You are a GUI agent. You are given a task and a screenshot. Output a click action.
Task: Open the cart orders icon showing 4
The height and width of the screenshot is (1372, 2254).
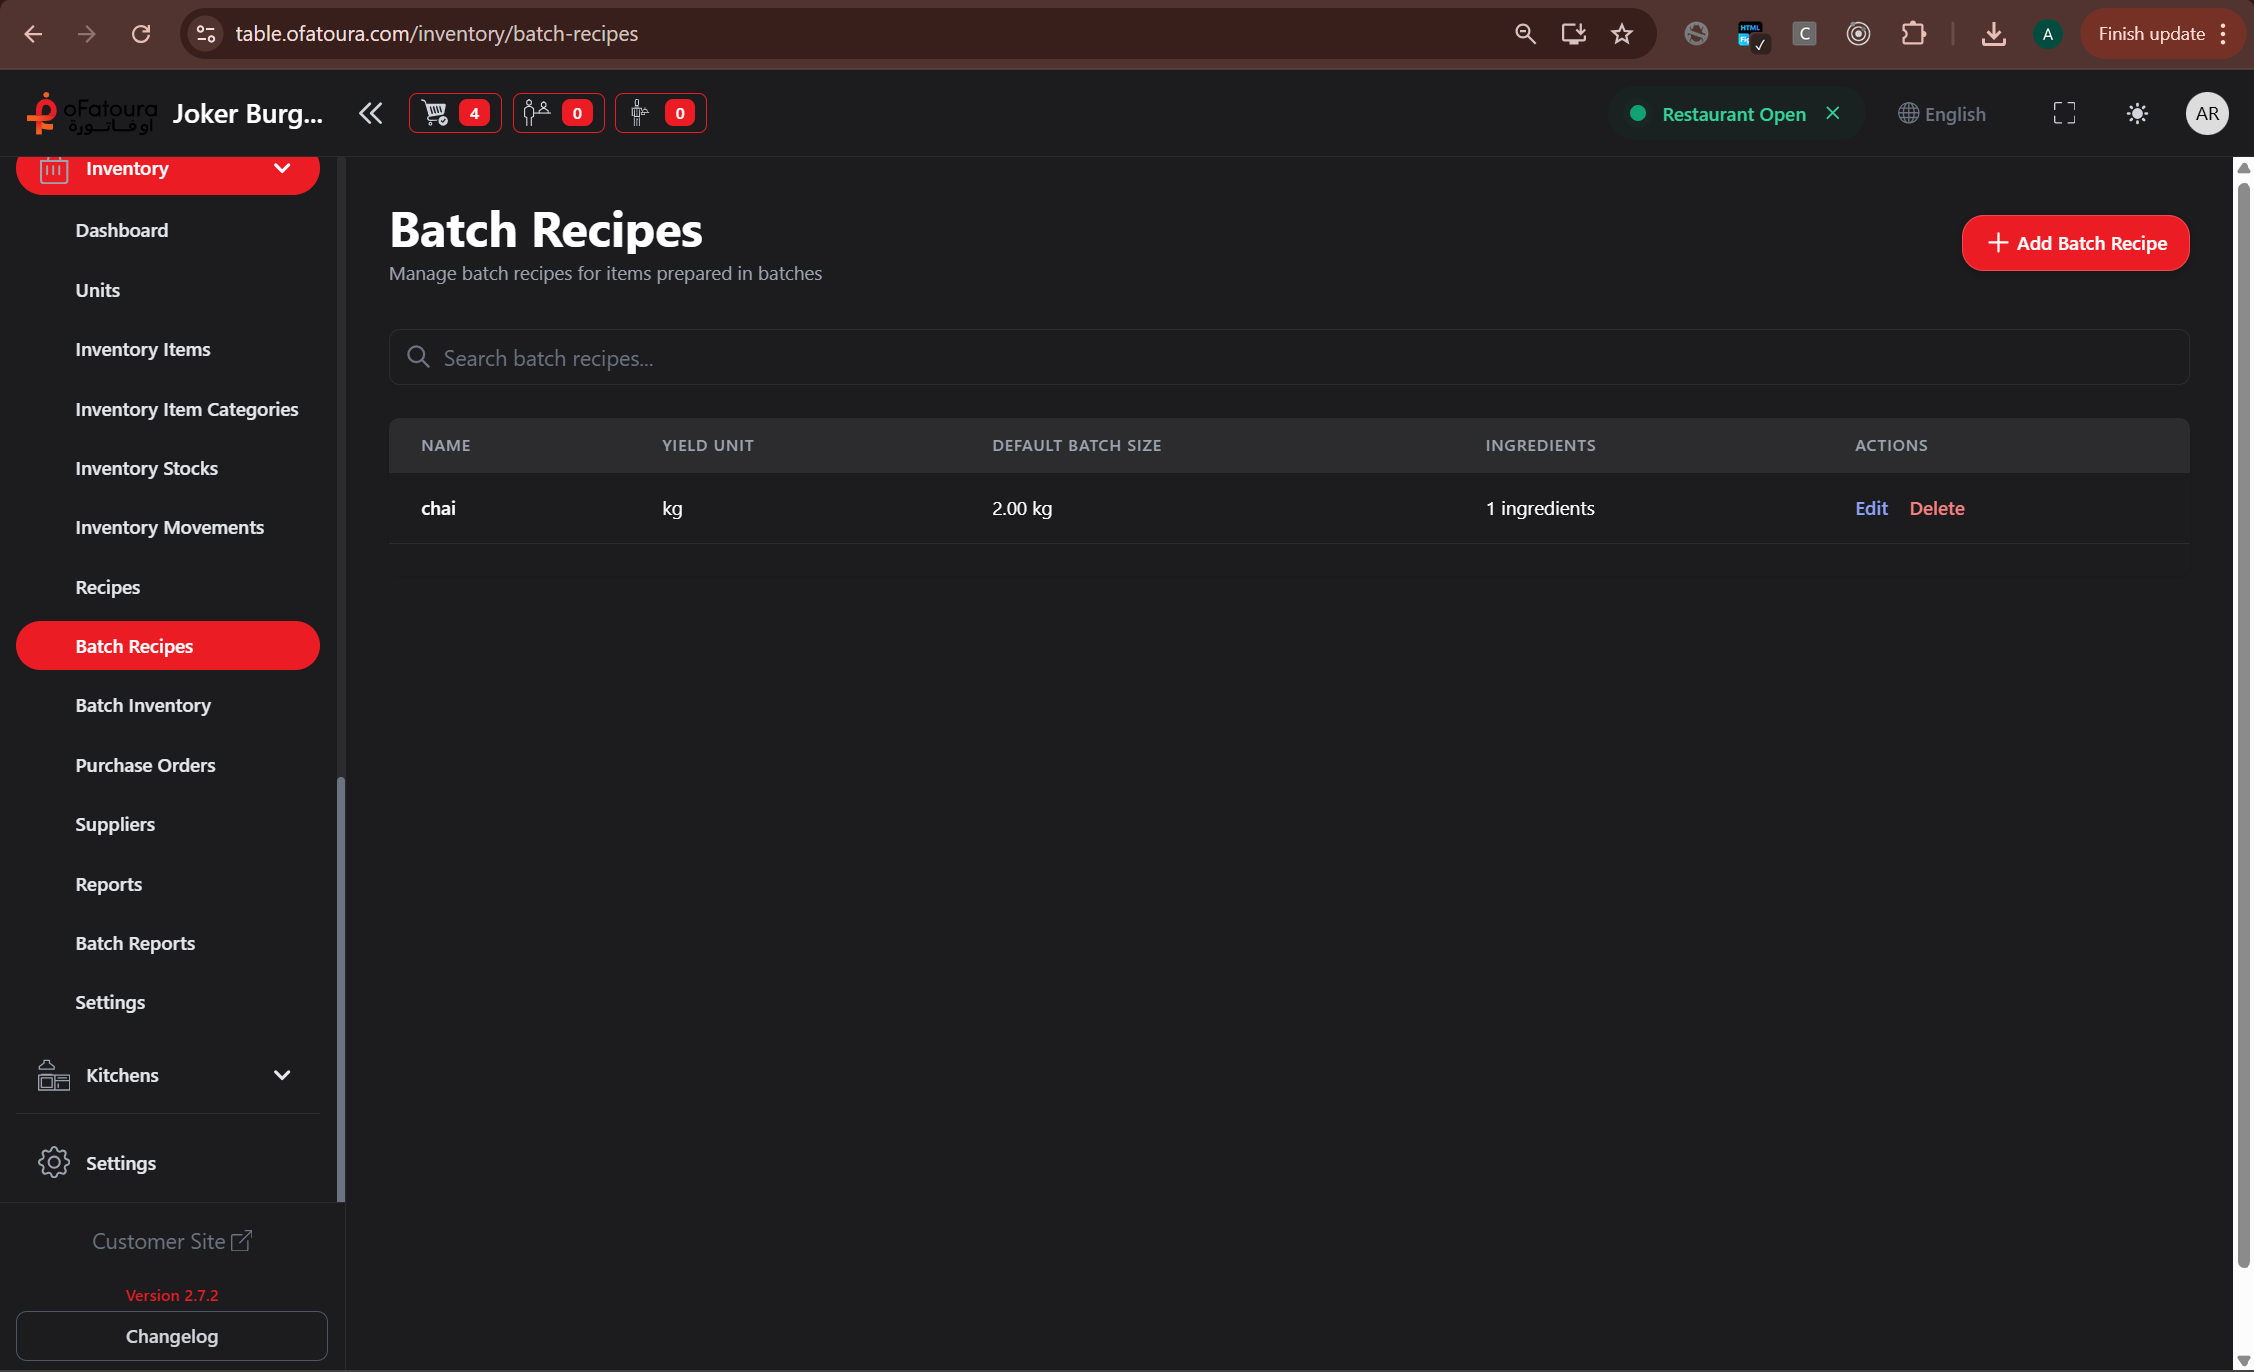click(454, 113)
